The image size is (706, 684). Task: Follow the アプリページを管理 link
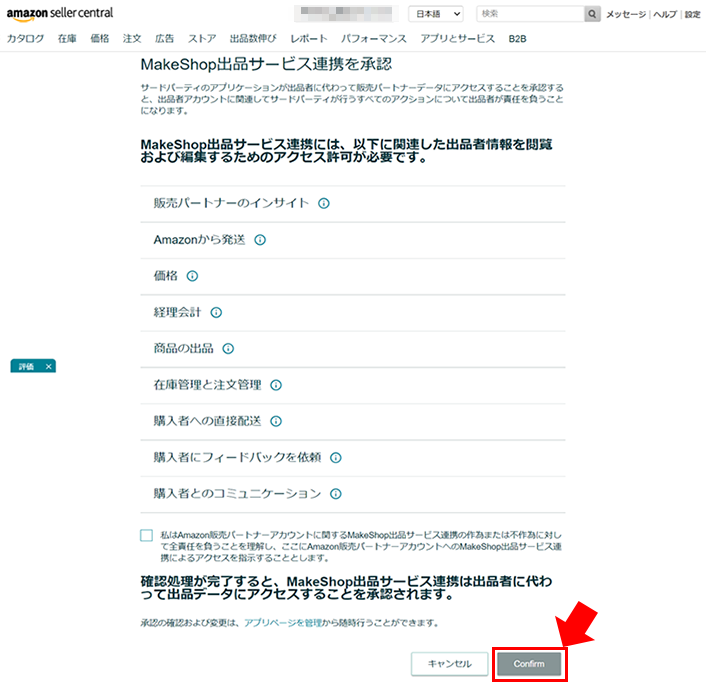click(283, 623)
